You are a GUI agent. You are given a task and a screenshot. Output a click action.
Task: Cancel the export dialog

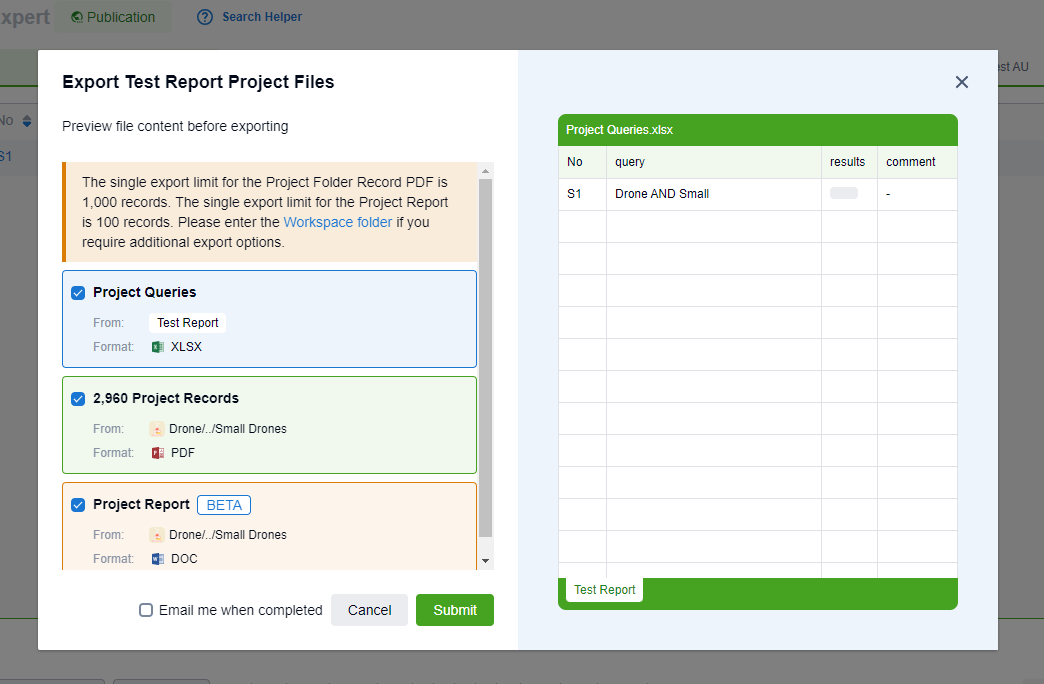(369, 610)
